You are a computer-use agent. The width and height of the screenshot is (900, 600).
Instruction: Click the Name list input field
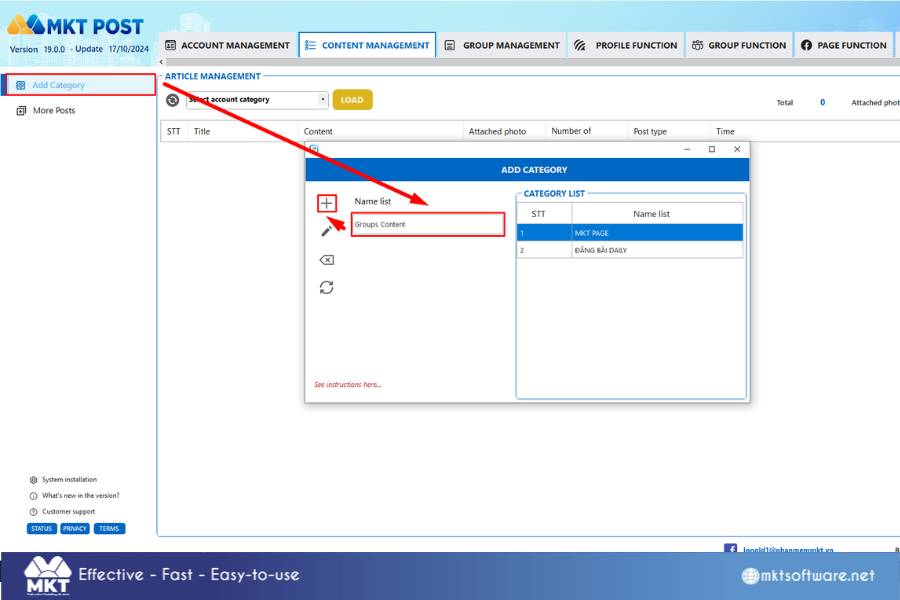click(428, 224)
